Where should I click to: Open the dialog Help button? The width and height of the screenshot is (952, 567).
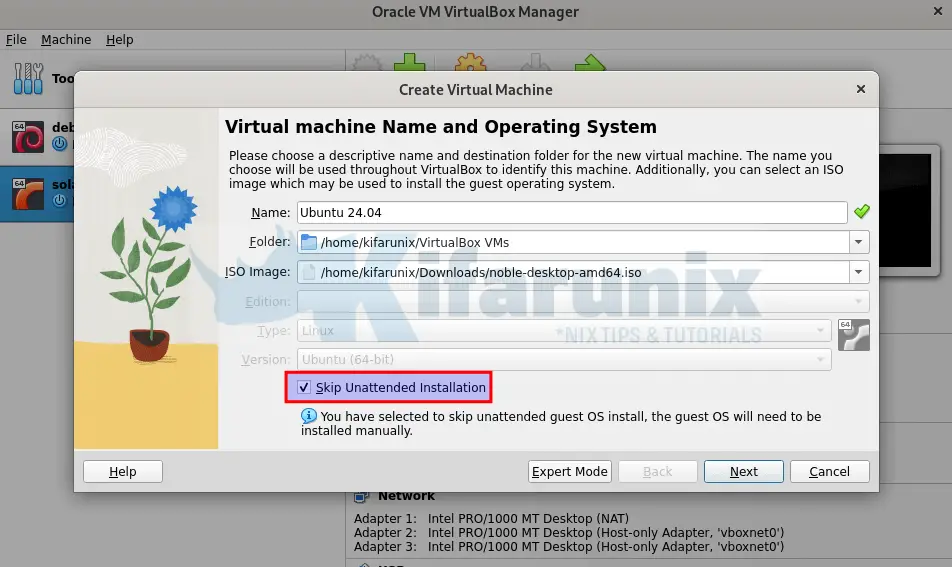[123, 472]
